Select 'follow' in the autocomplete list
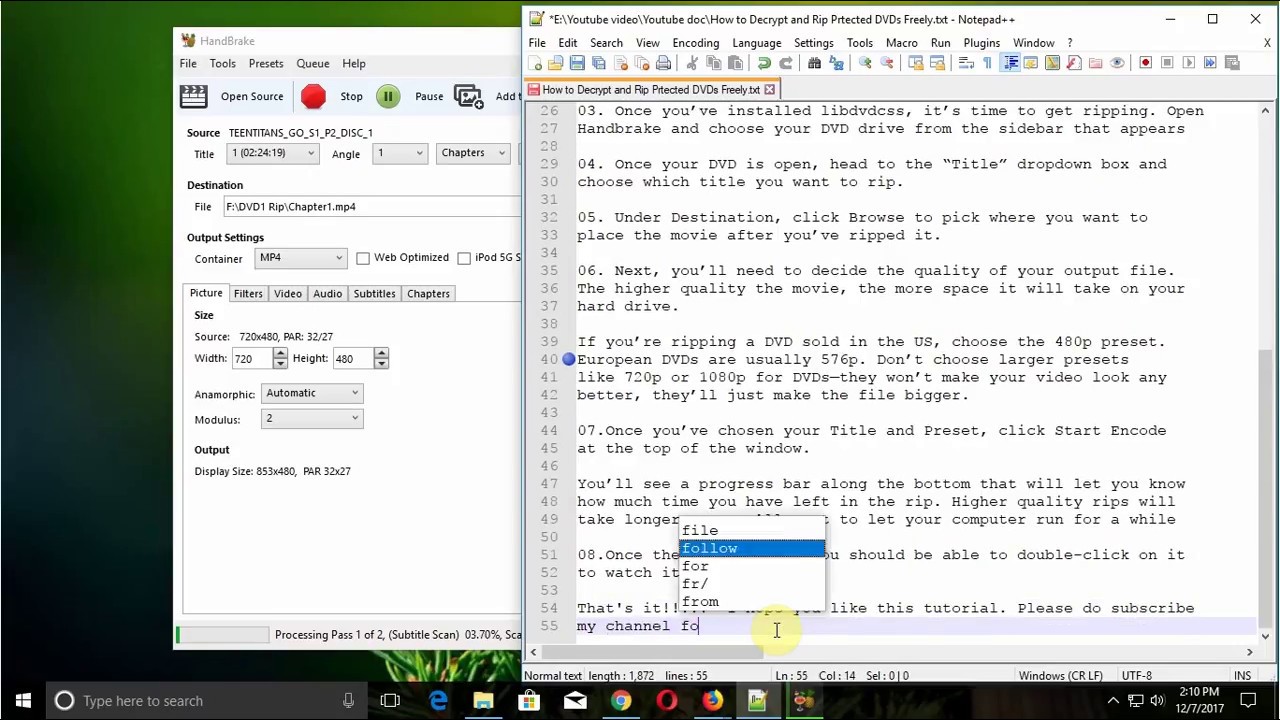Screen dimensions: 1280x720 (x=751, y=548)
